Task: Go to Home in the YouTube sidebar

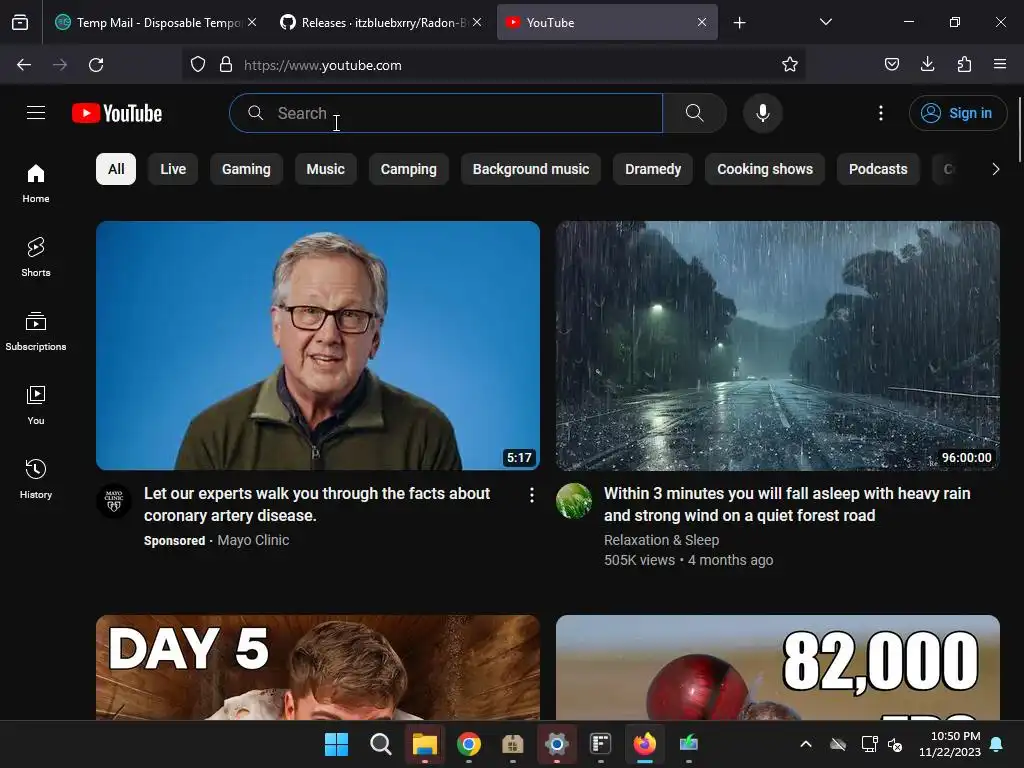Action: 36,184
